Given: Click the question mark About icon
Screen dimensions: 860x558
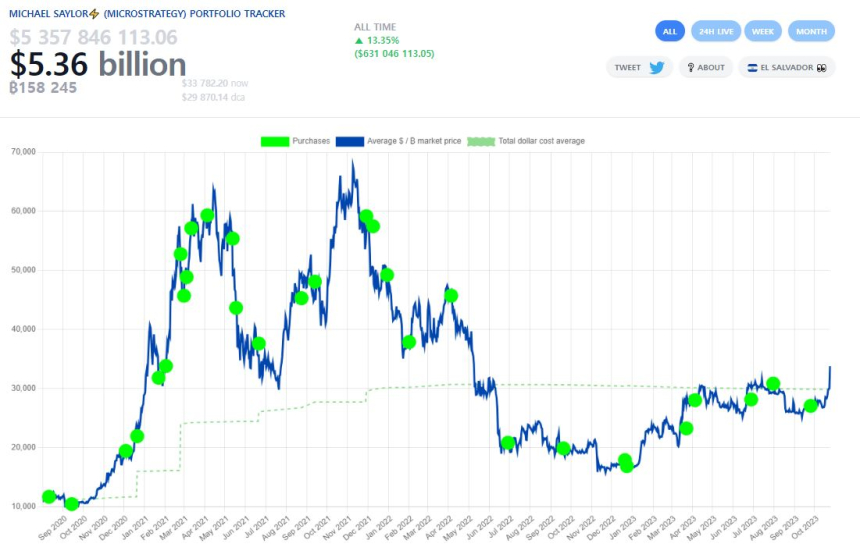Looking at the screenshot, I should click(x=690, y=68).
